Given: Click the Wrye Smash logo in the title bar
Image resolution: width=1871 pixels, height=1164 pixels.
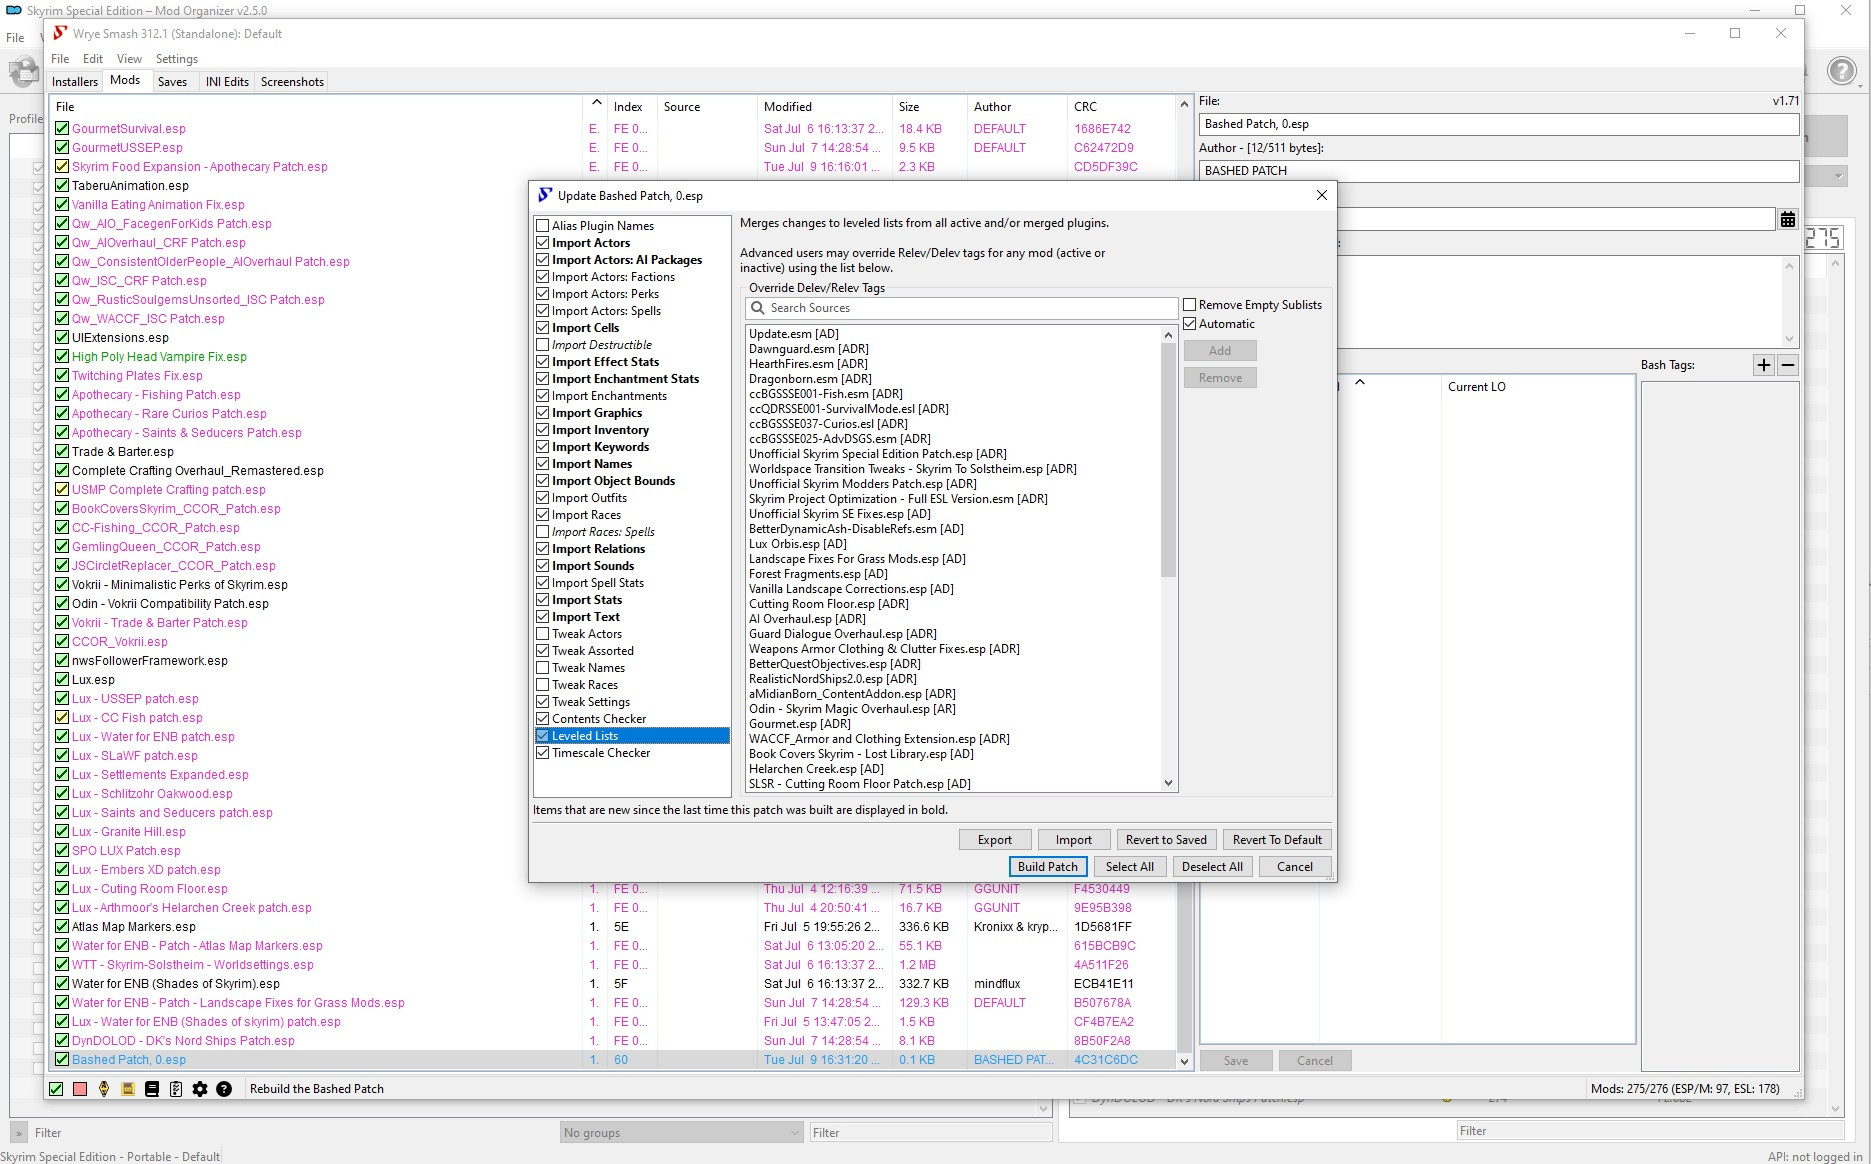Looking at the screenshot, I should tap(60, 33).
